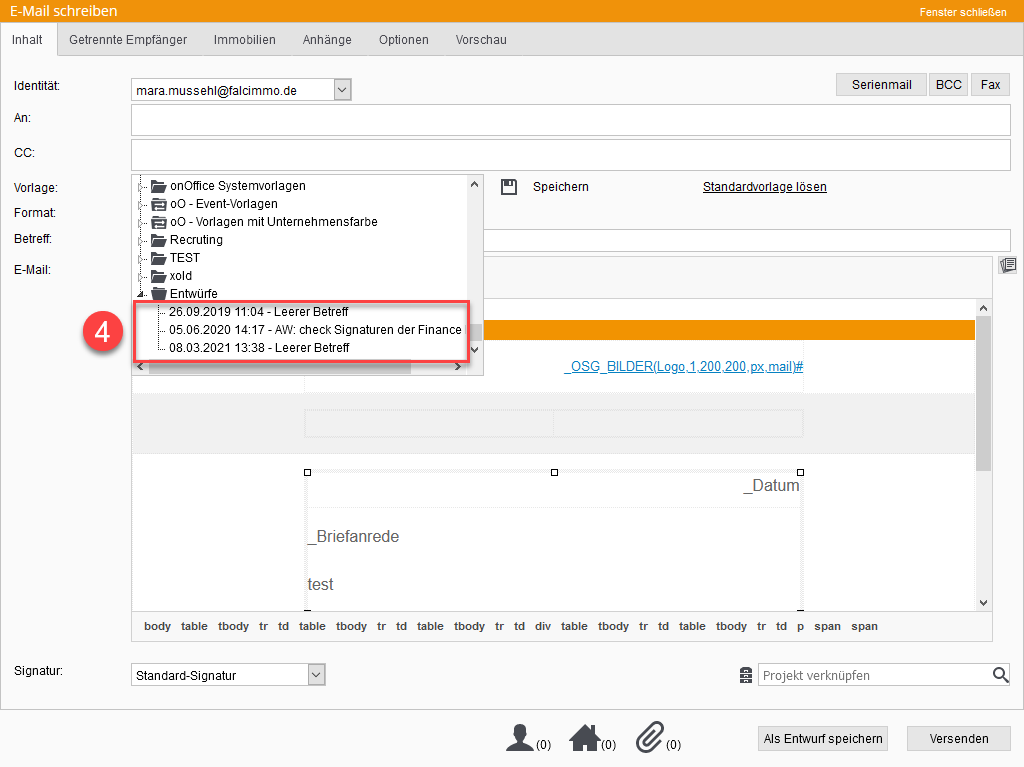Image resolution: width=1024 pixels, height=767 pixels.
Task: Open the Signatur dropdown
Action: click(316, 675)
